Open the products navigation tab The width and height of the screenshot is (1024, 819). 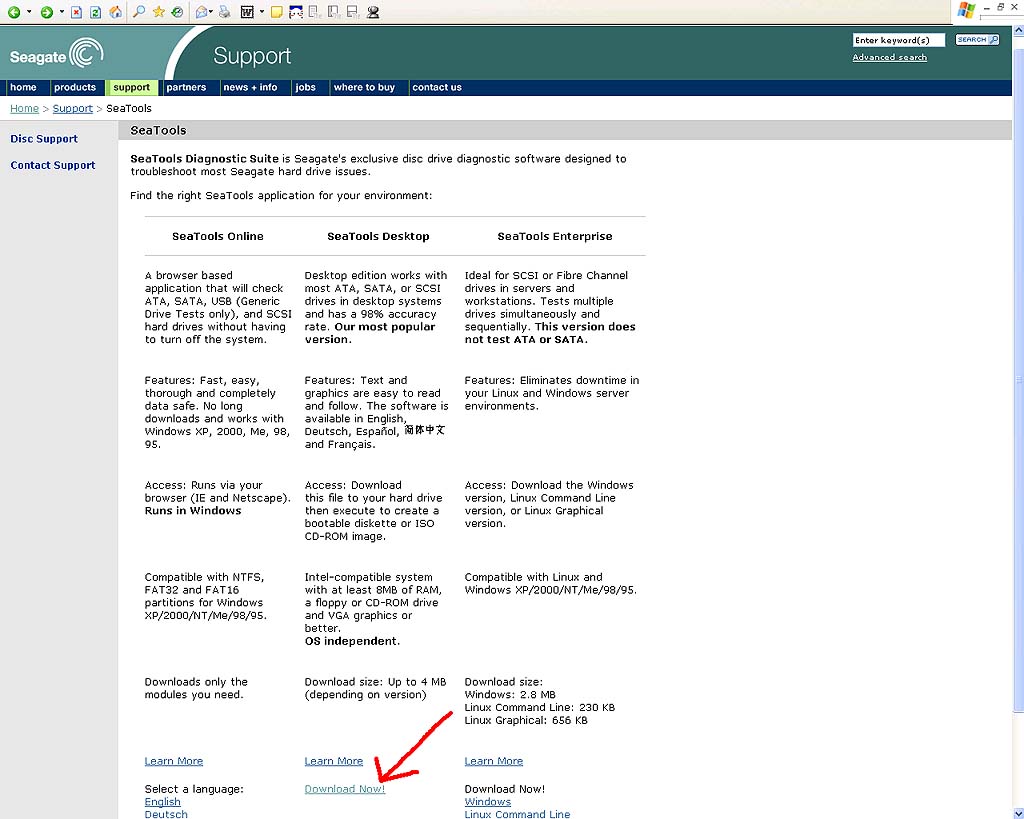point(75,88)
